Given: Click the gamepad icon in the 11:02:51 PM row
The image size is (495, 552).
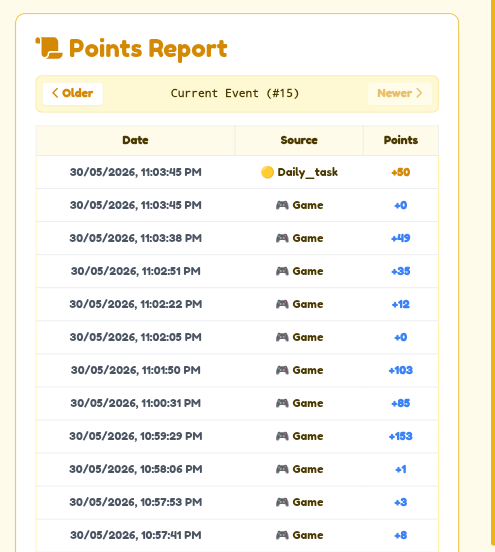Looking at the screenshot, I should tap(282, 271).
